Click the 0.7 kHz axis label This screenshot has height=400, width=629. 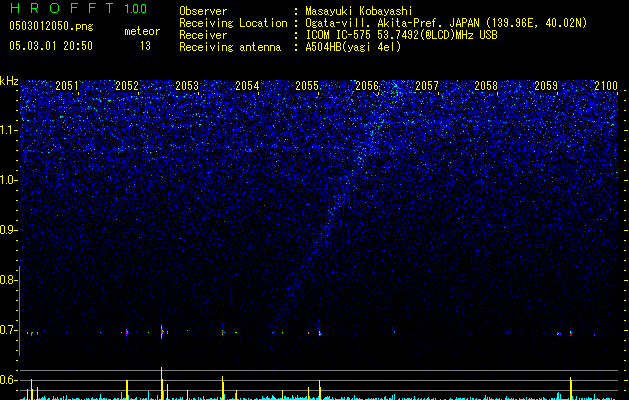[x=8, y=330]
